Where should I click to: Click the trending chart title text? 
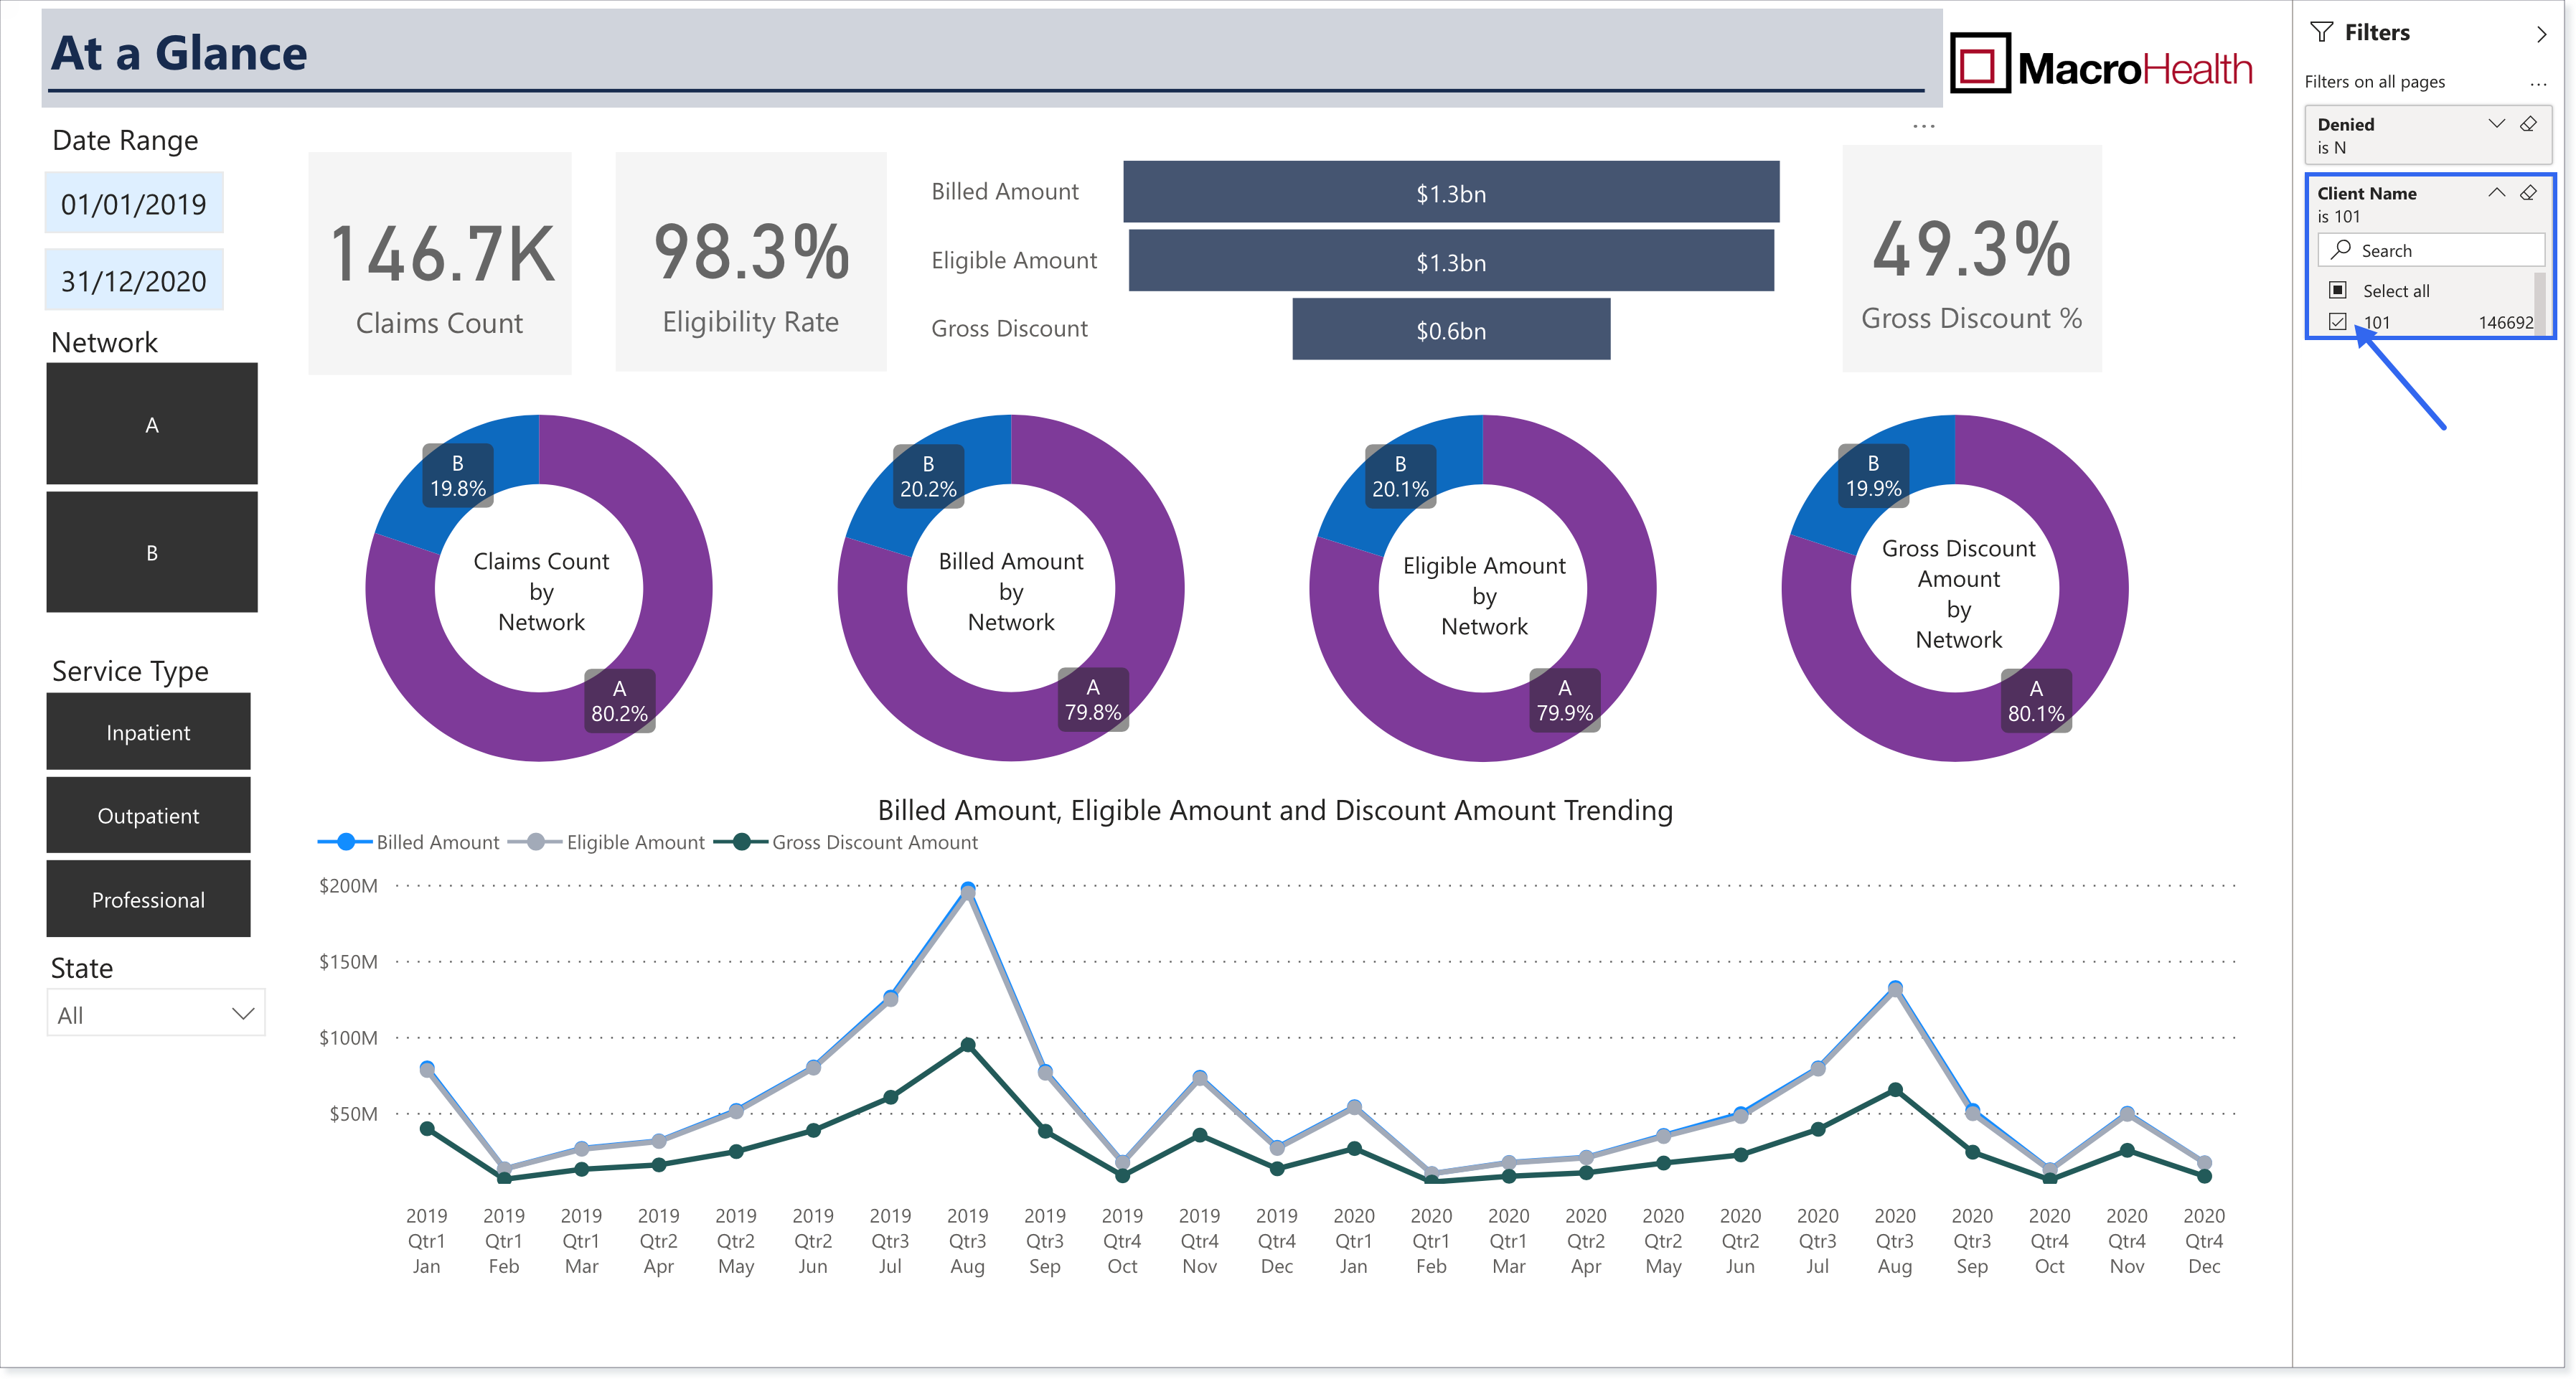click(1275, 810)
